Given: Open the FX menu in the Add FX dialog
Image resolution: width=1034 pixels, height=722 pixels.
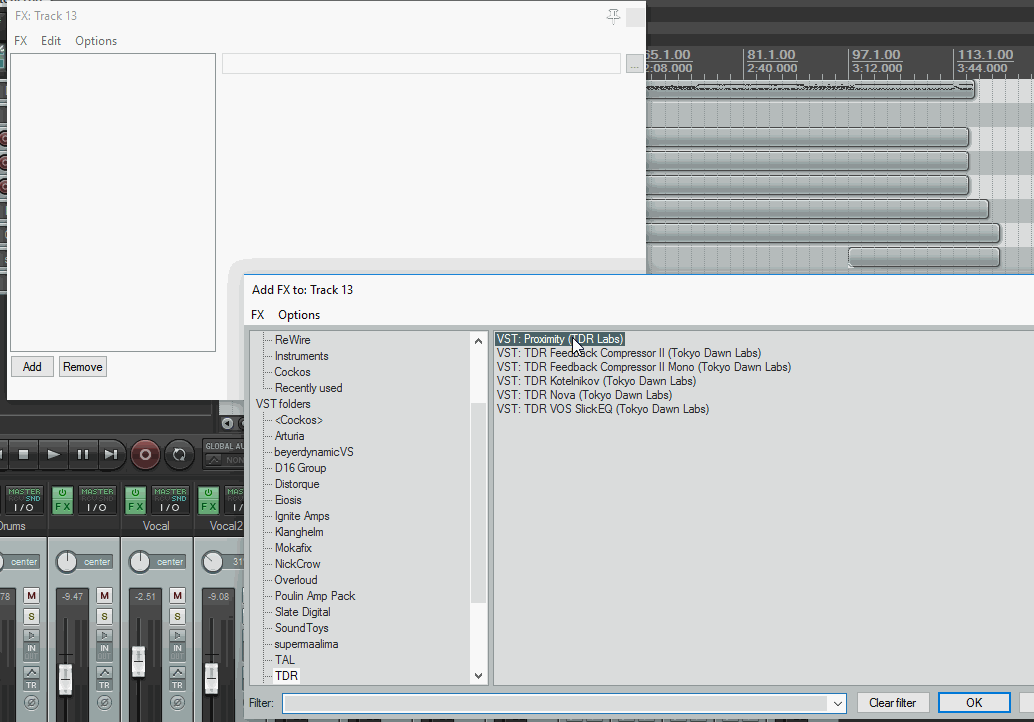Looking at the screenshot, I should [x=258, y=315].
